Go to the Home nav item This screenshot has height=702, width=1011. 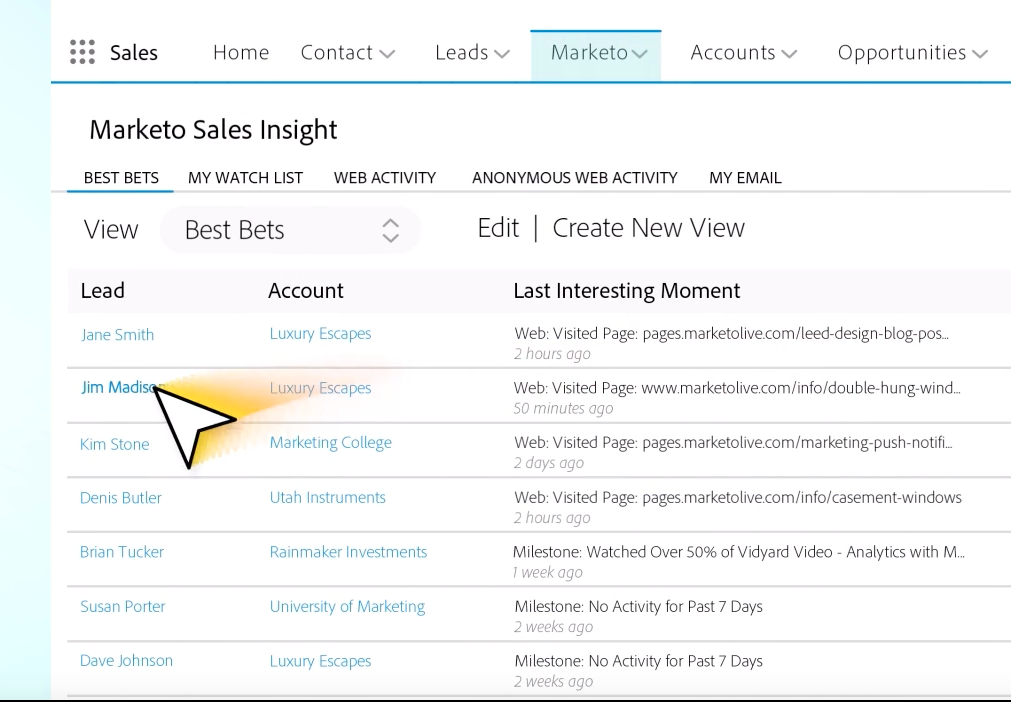[240, 52]
